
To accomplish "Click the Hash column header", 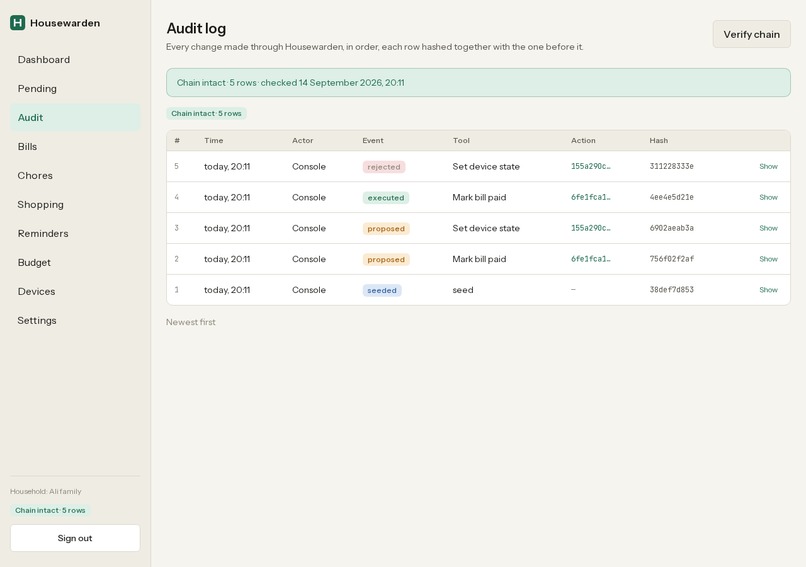I will click(x=658, y=140).
